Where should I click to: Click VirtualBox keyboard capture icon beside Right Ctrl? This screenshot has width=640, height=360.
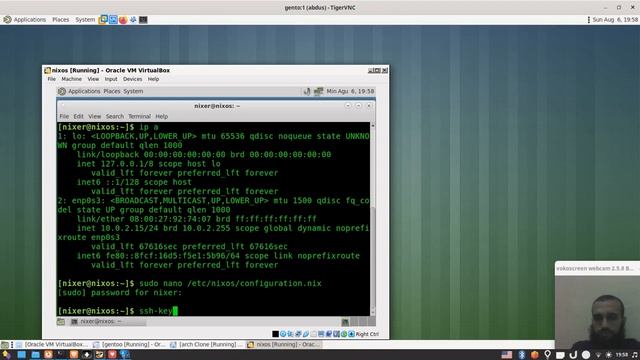click(351, 334)
